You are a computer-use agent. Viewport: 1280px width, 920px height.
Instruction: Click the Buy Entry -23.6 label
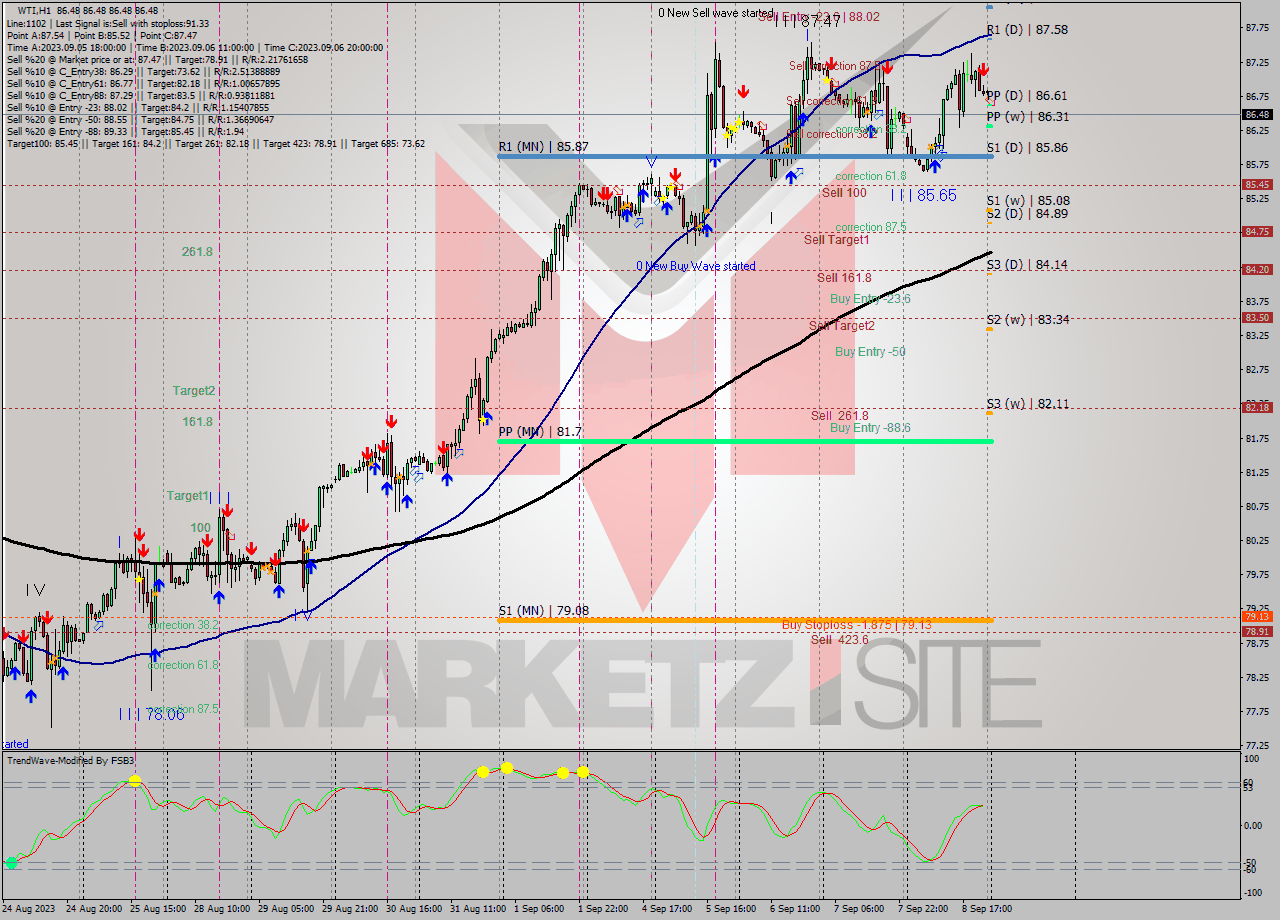coord(870,299)
